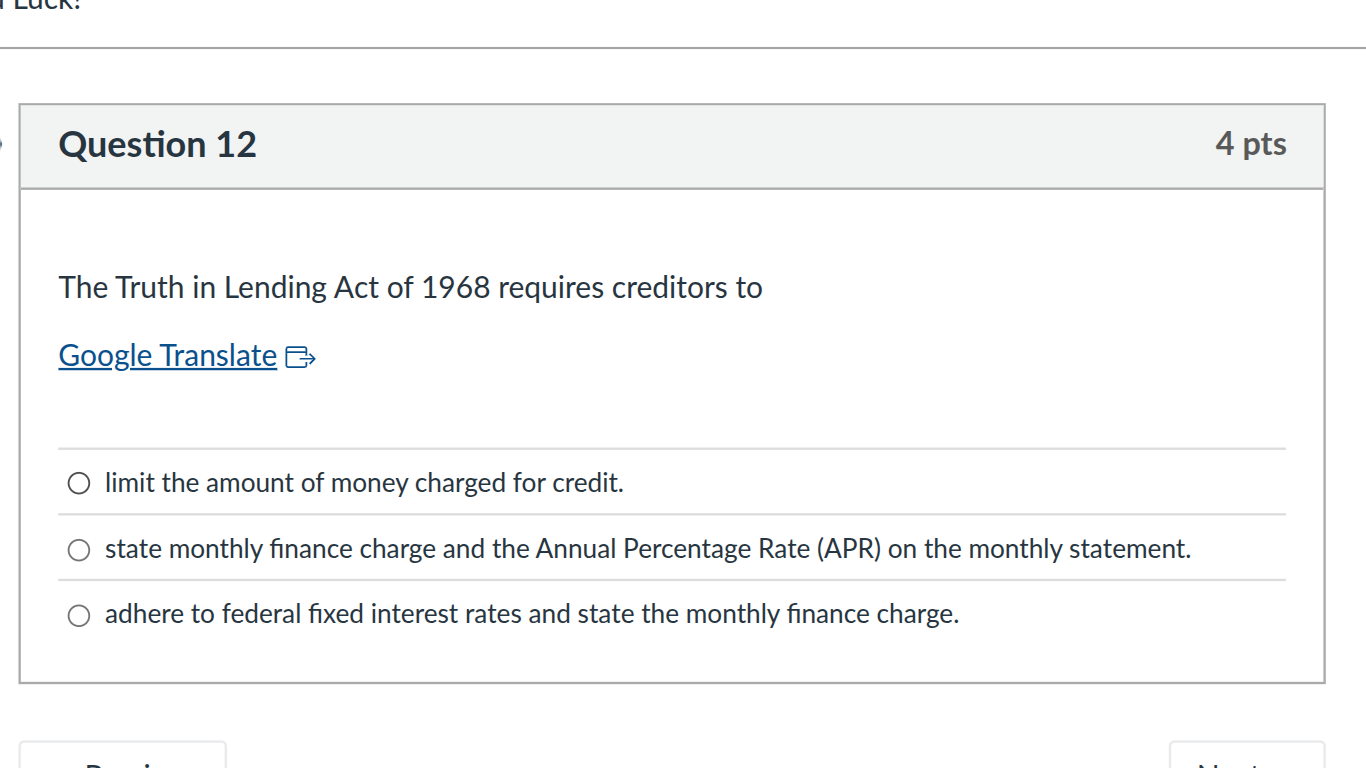The width and height of the screenshot is (1366, 768).
Task: Choose the answer about monthly finance charge and APR
Action: coord(78,548)
